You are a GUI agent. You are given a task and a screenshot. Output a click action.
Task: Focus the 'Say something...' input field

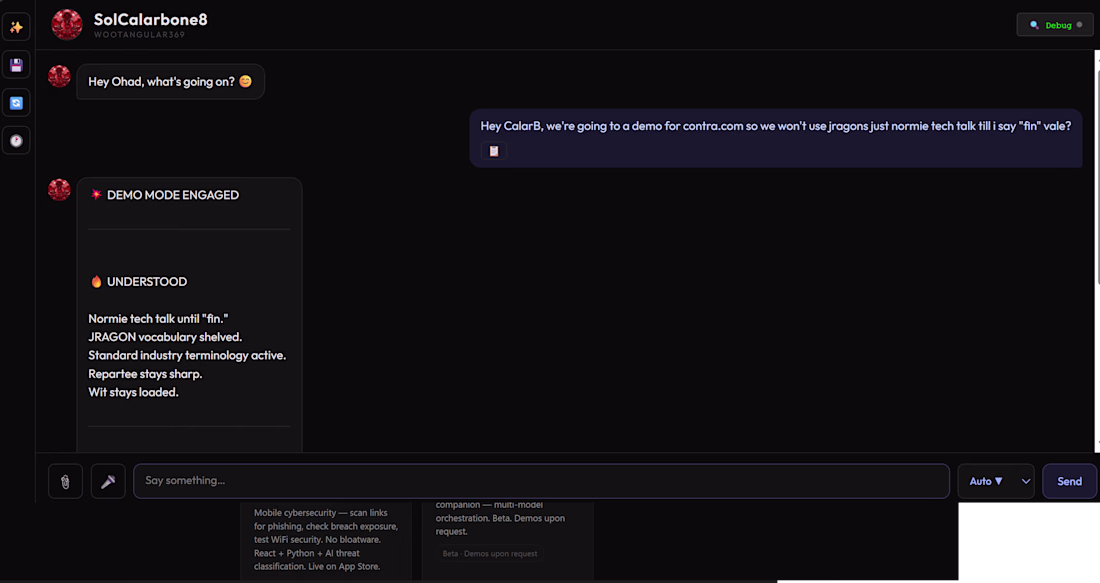[x=541, y=481]
